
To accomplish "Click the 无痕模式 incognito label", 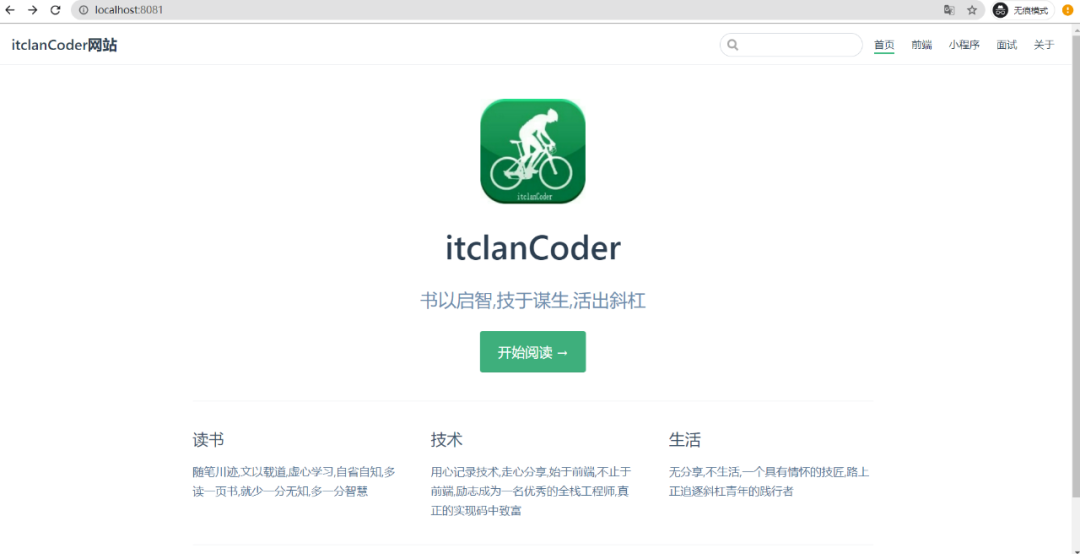I will [x=1030, y=11].
